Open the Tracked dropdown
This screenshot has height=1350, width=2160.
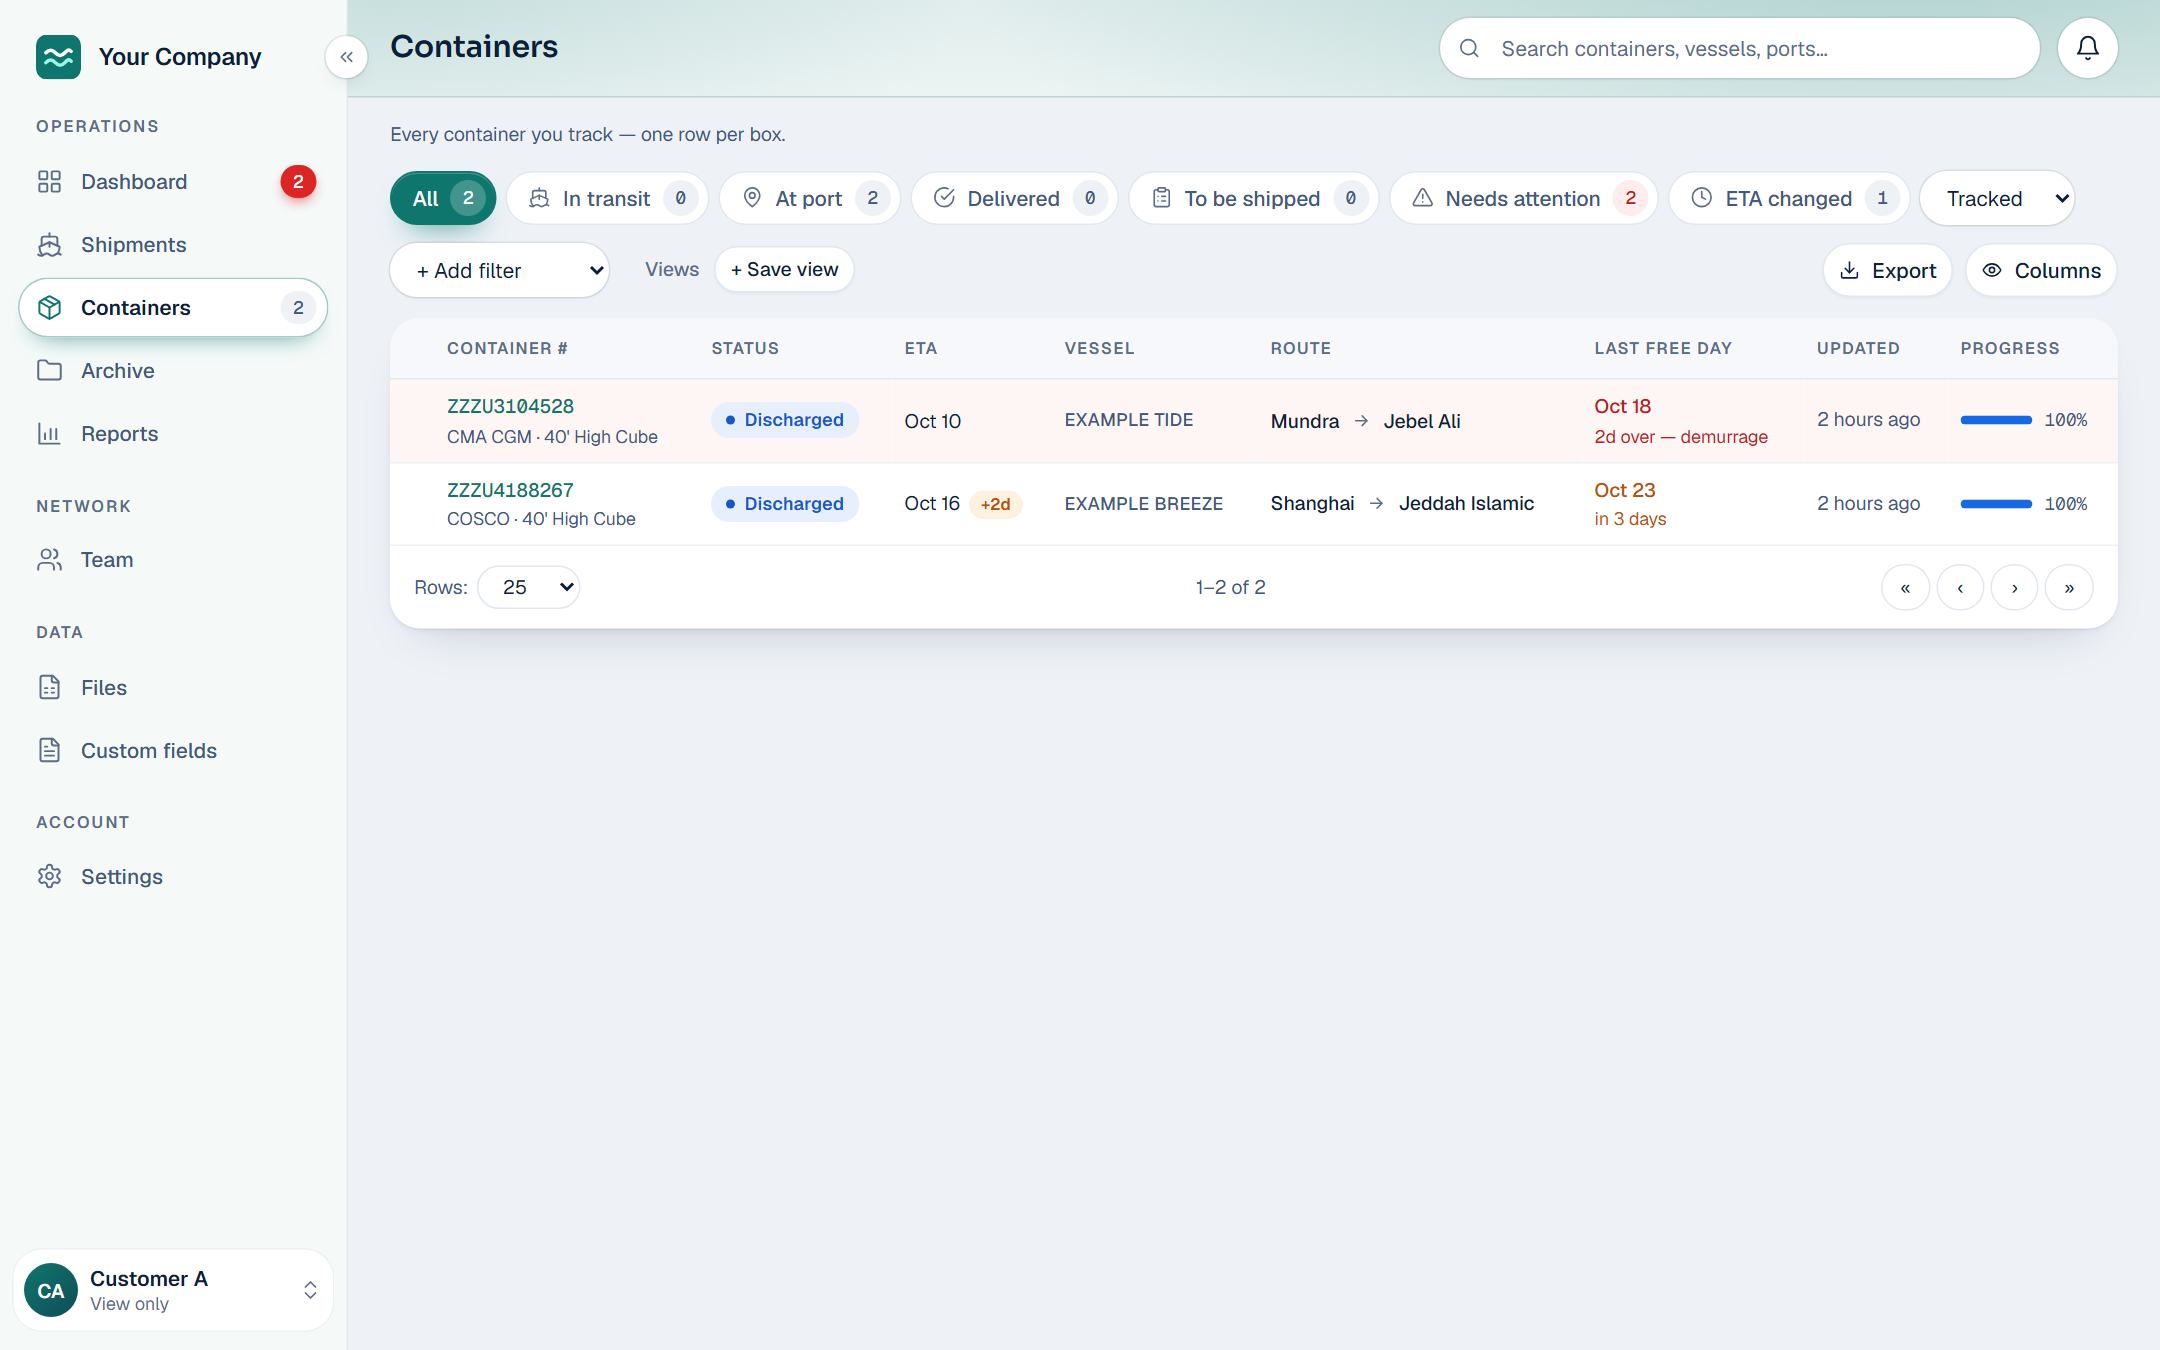pos(1997,198)
